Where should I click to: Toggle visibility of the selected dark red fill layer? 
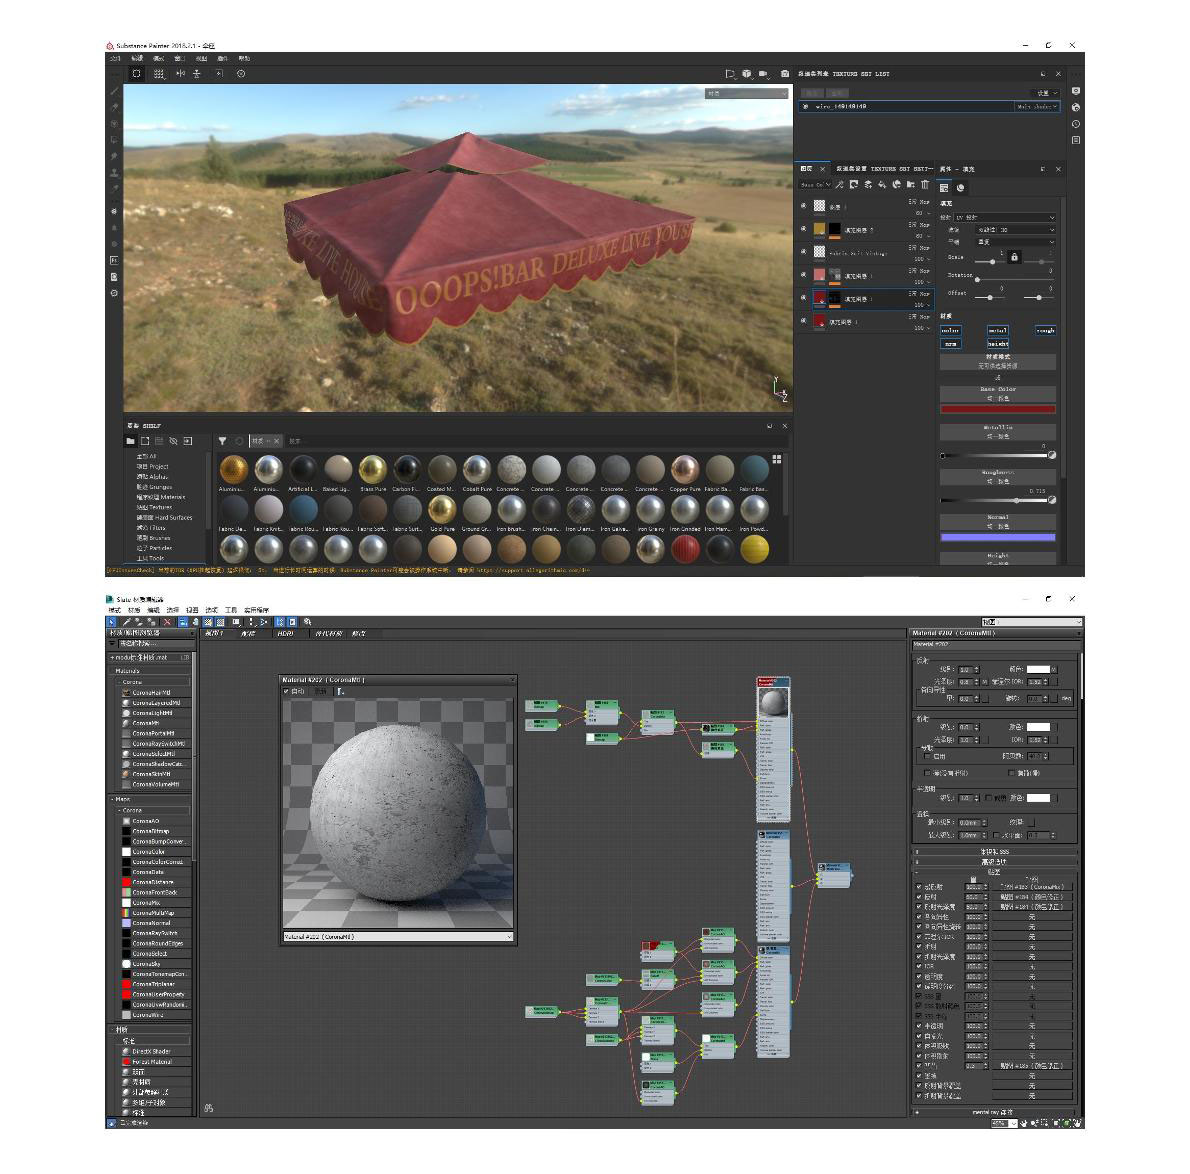point(804,297)
